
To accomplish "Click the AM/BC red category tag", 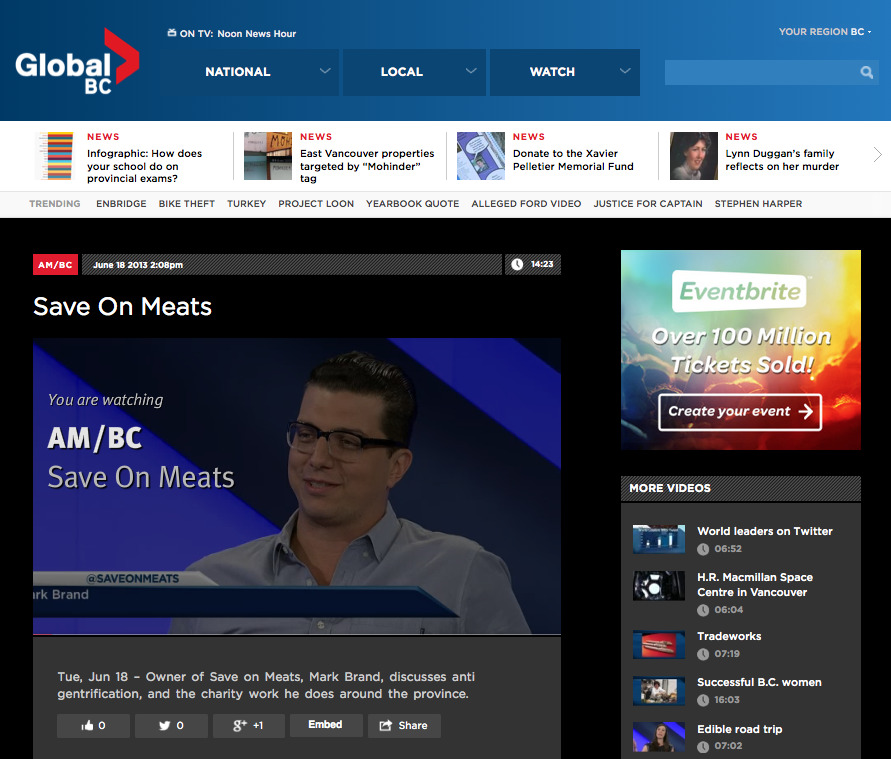I will pyautogui.click(x=55, y=265).
